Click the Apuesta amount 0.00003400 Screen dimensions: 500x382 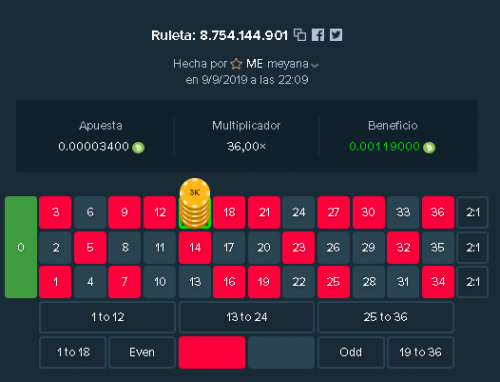click(x=94, y=147)
